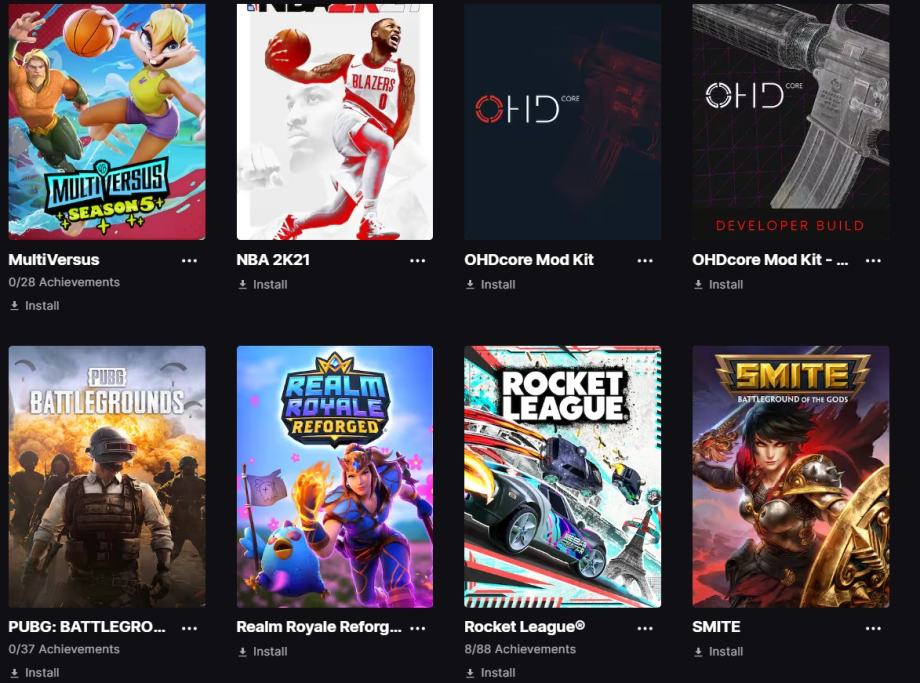This screenshot has height=683, width=920.
Task: Open the three-dot menu for MultiVersus
Action: [189, 261]
